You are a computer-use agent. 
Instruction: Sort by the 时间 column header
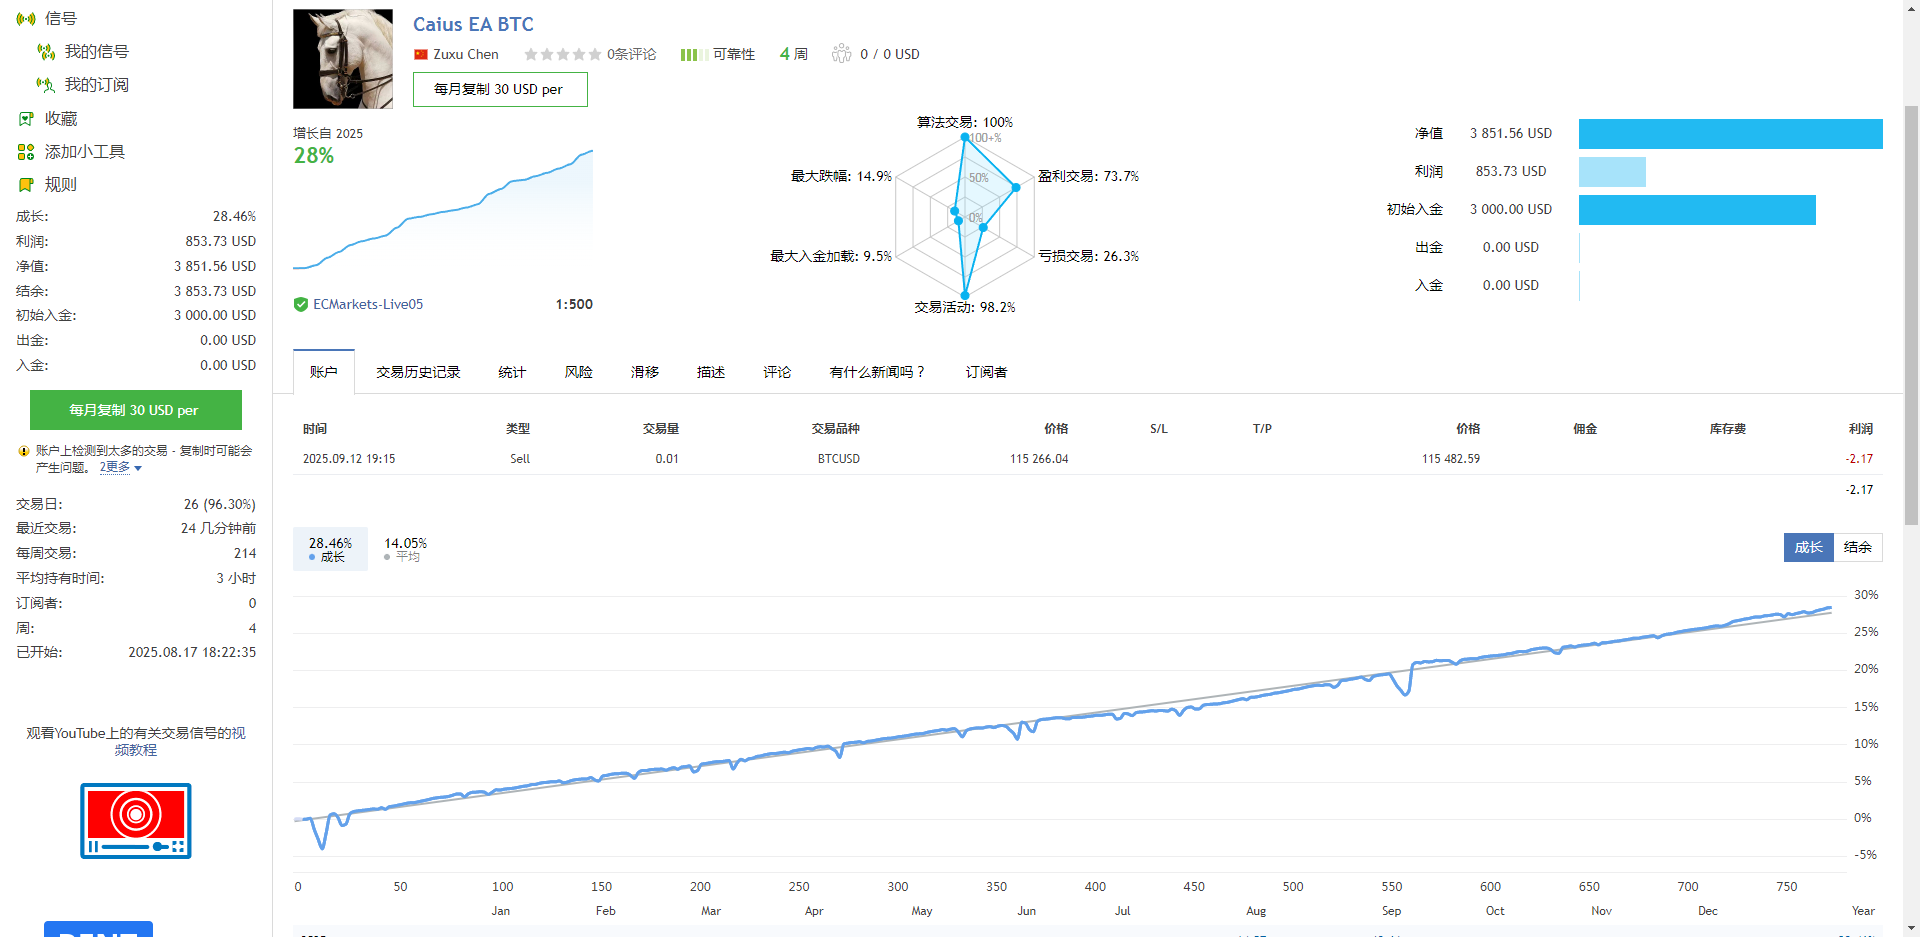pyautogui.click(x=315, y=429)
